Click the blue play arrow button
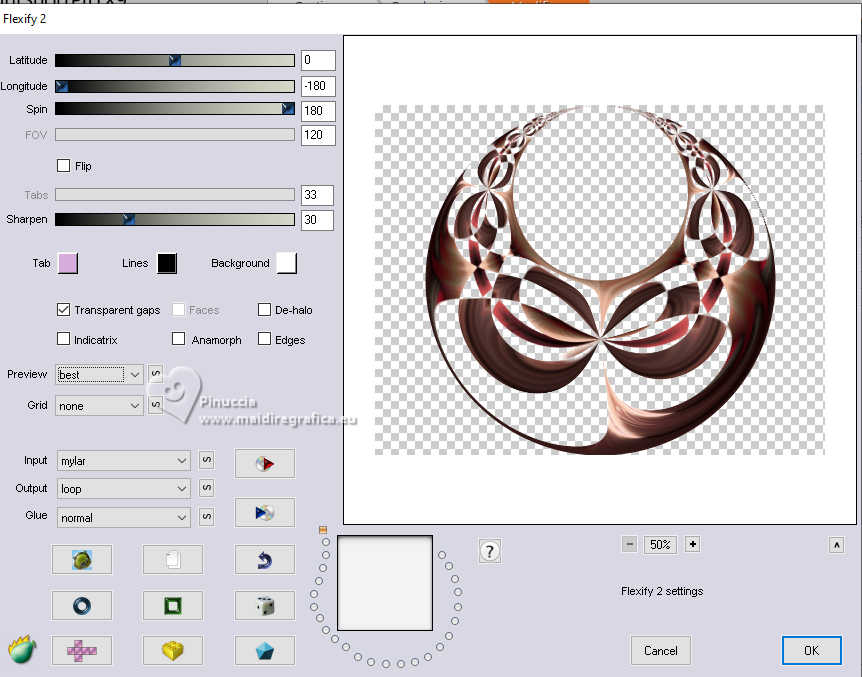This screenshot has height=677, width=862. click(264, 513)
